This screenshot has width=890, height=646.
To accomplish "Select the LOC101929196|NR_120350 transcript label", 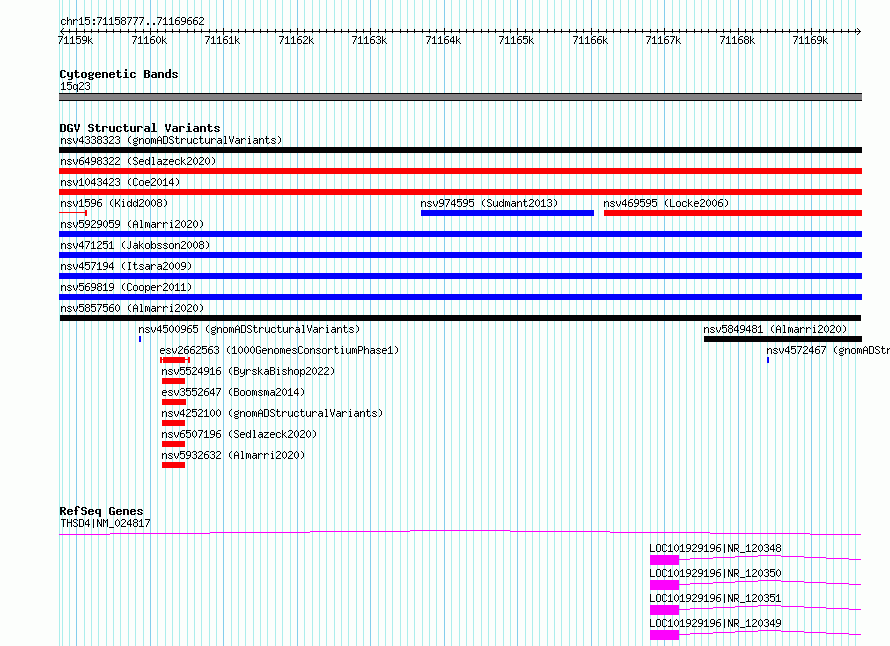I will [715, 573].
